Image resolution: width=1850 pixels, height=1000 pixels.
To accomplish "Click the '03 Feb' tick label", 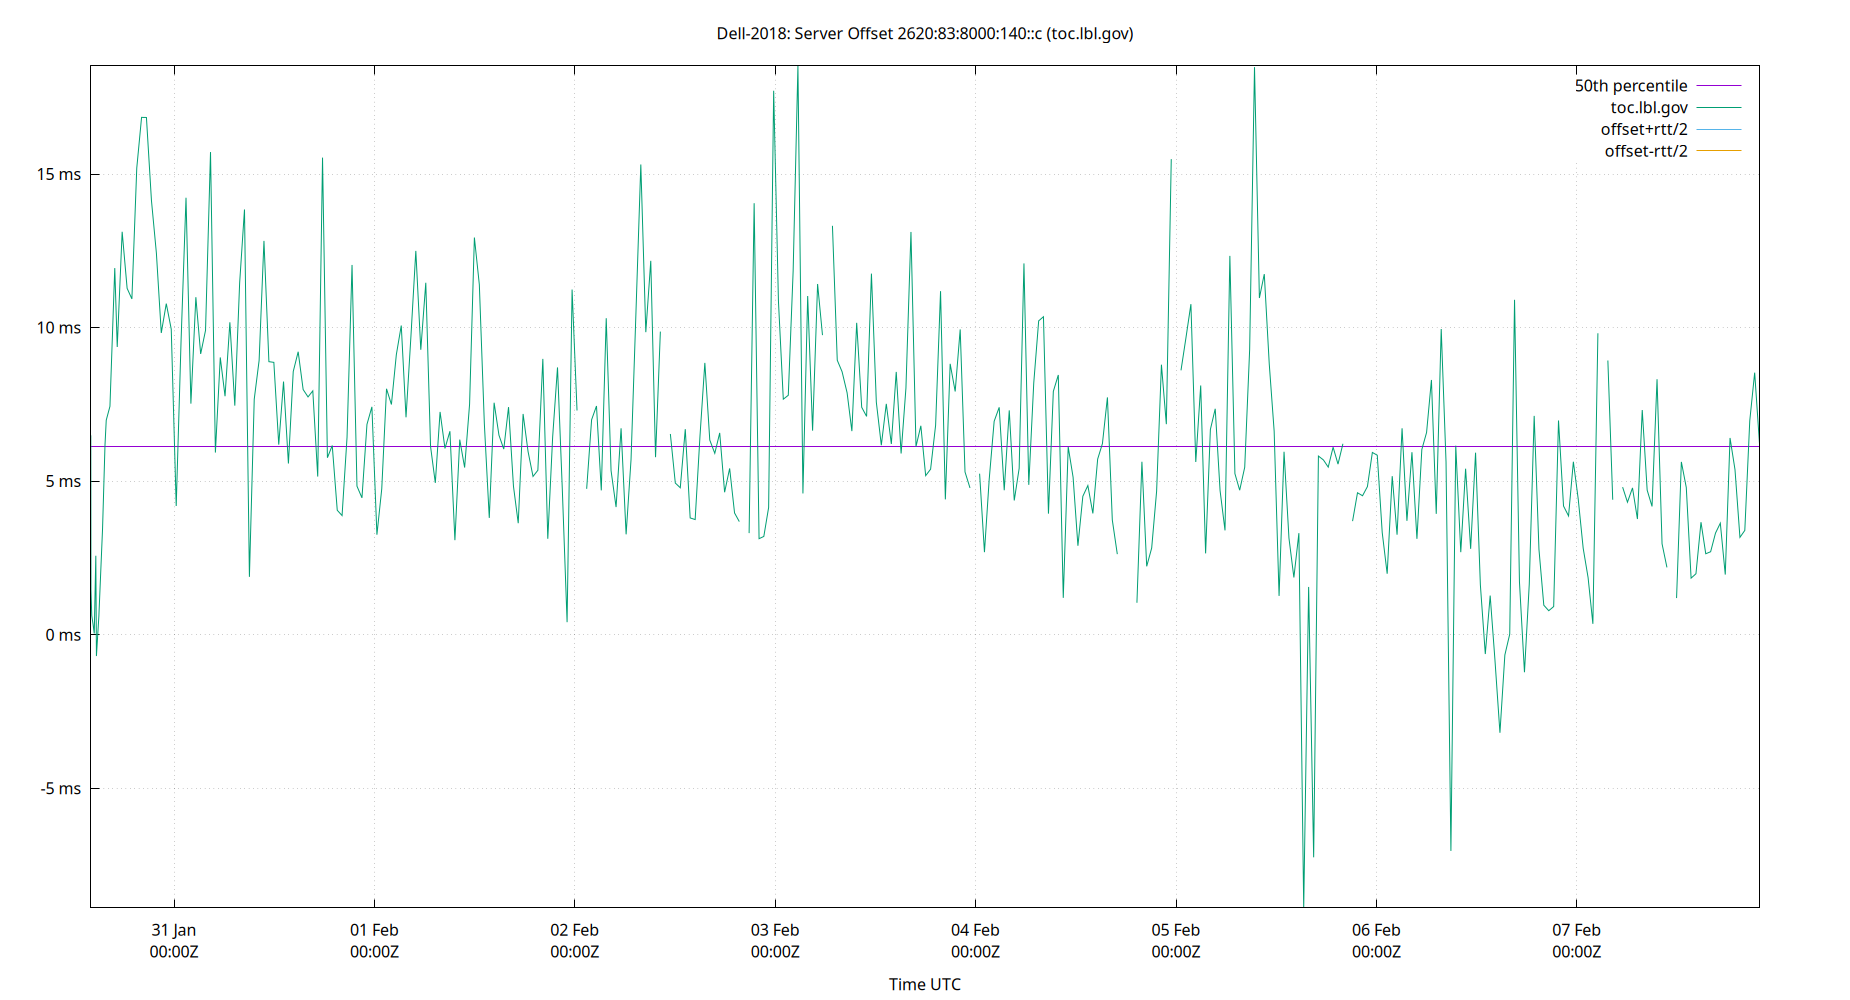I will pyautogui.click(x=775, y=929).
